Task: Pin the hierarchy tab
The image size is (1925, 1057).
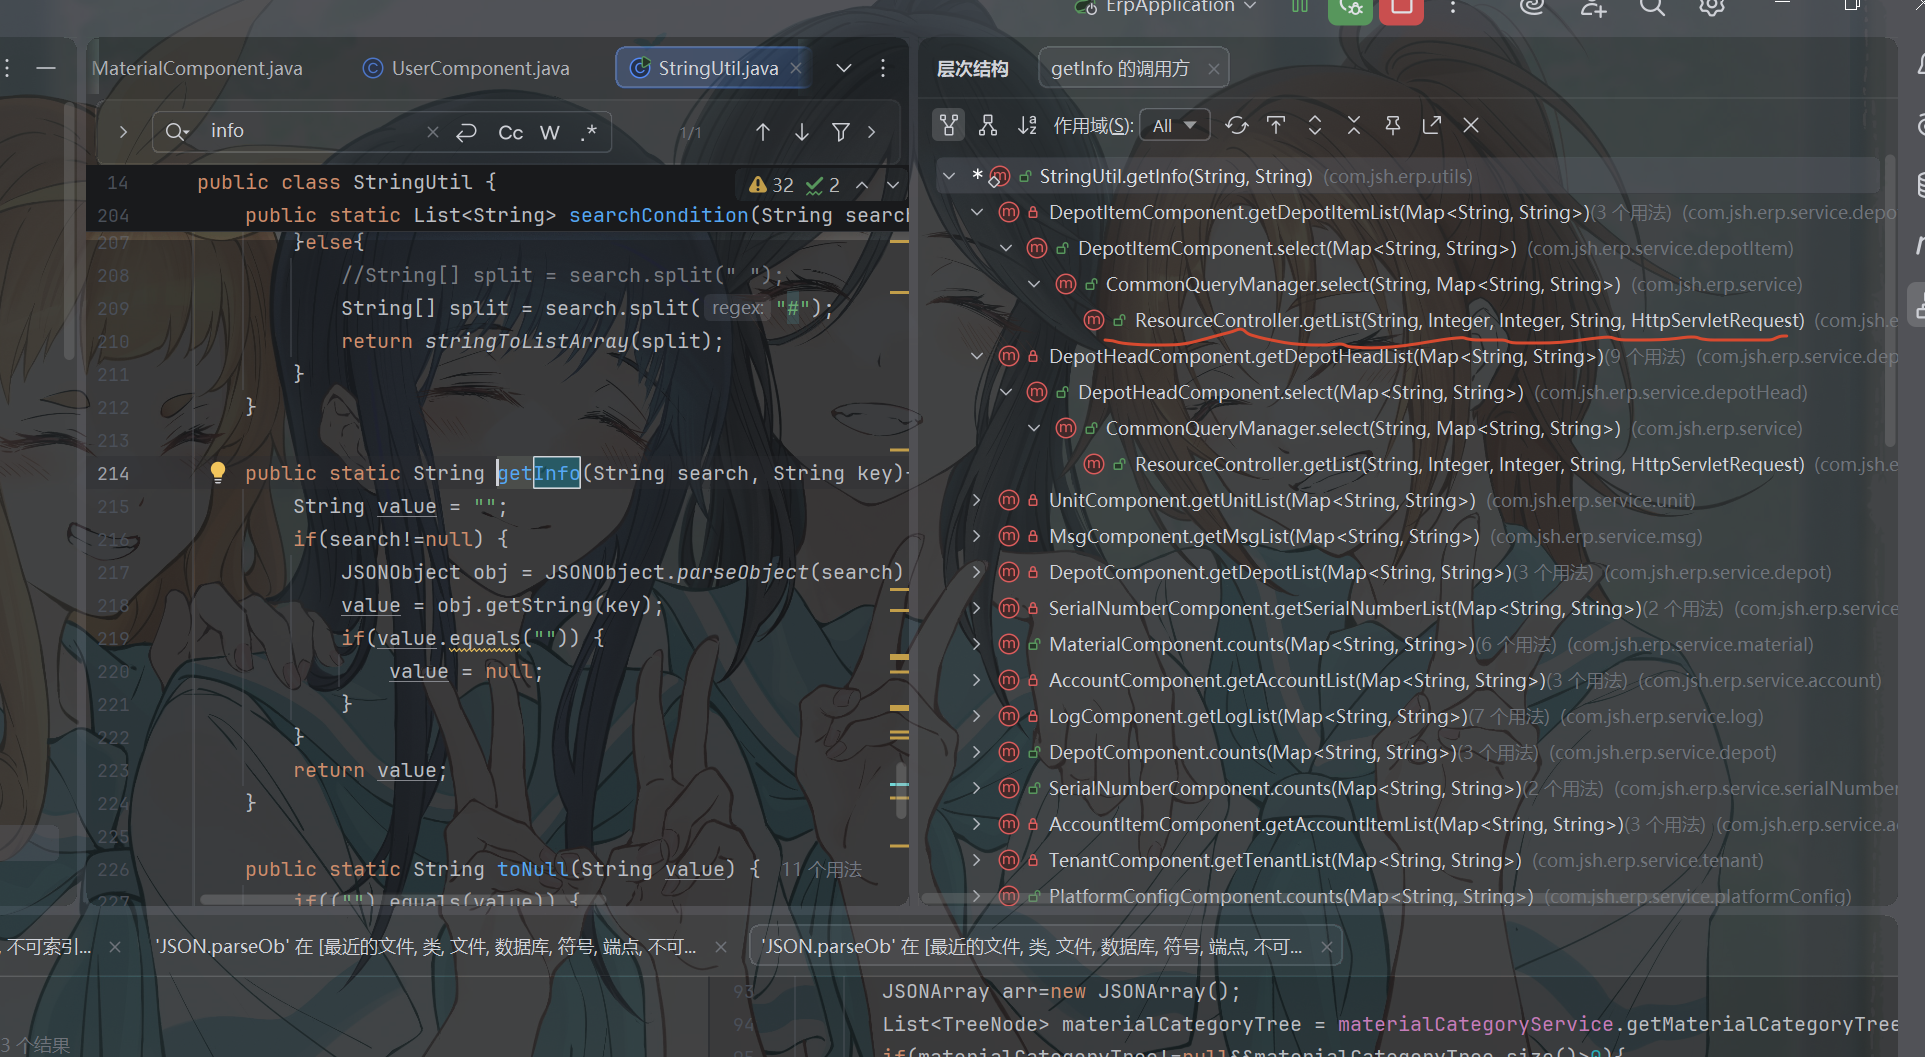Action: point(1393,125)
